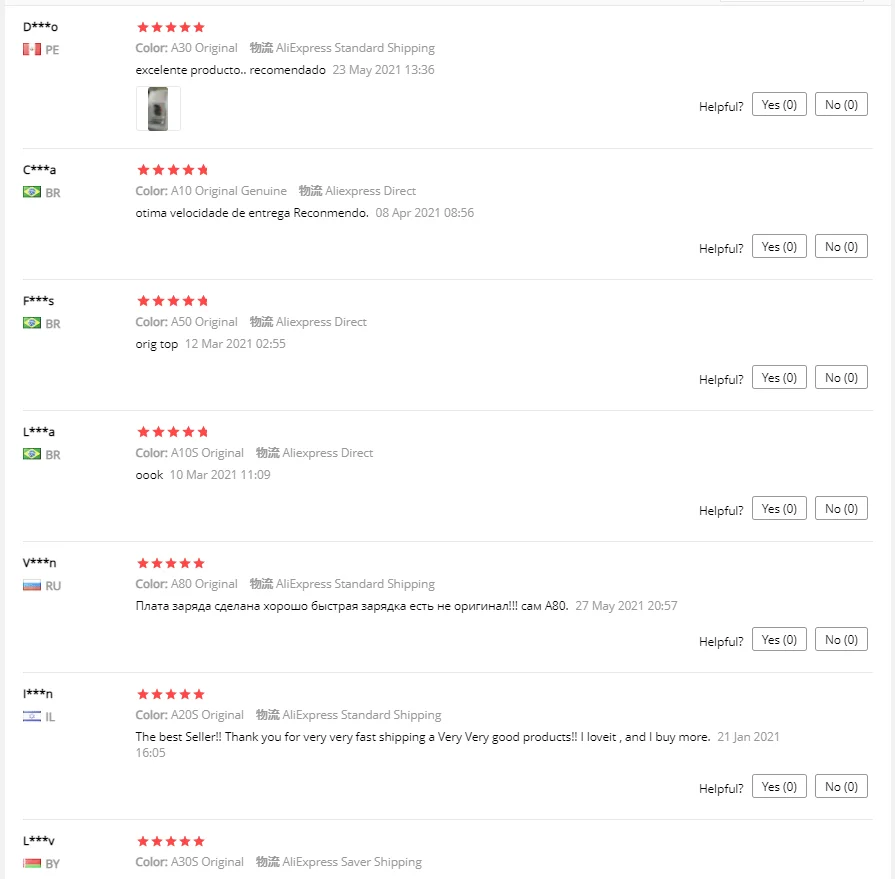Click Yes for L***a's 'oook' review
Viewport: 895px width, 879px height.
779,509
